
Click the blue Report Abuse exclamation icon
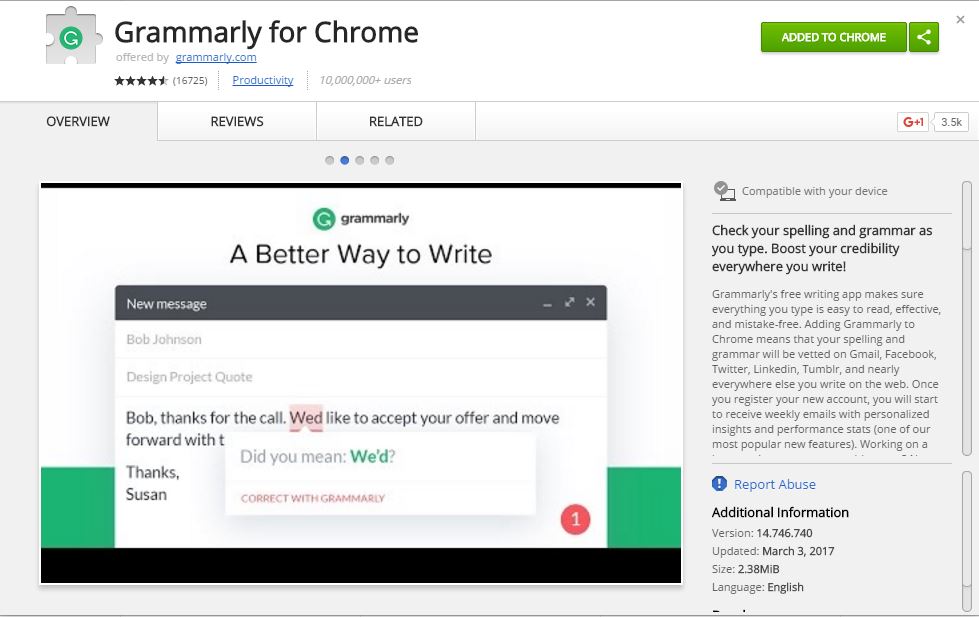click(x=719, y=483)
